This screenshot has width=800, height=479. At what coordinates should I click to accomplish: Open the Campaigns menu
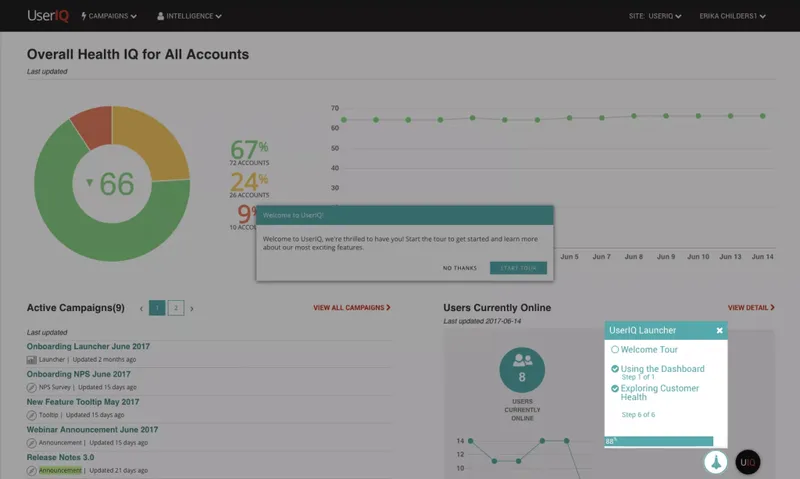point(109,16)
